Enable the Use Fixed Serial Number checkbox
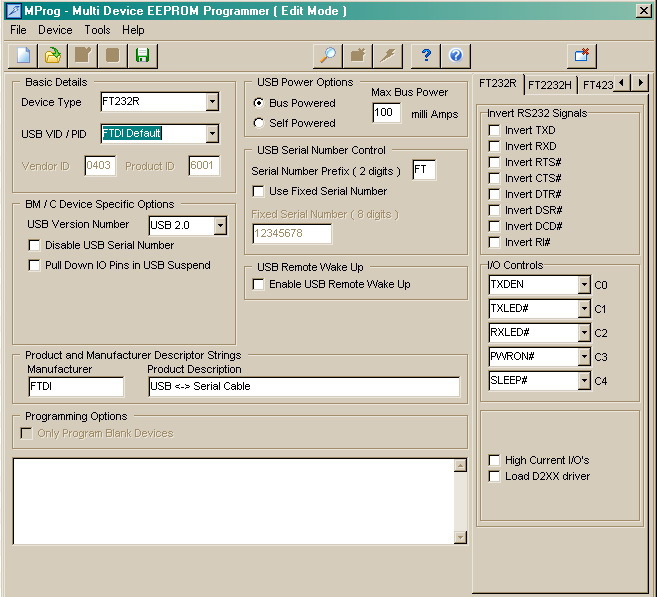The height and width of the screenshot is (597, 657). (259, 191)
